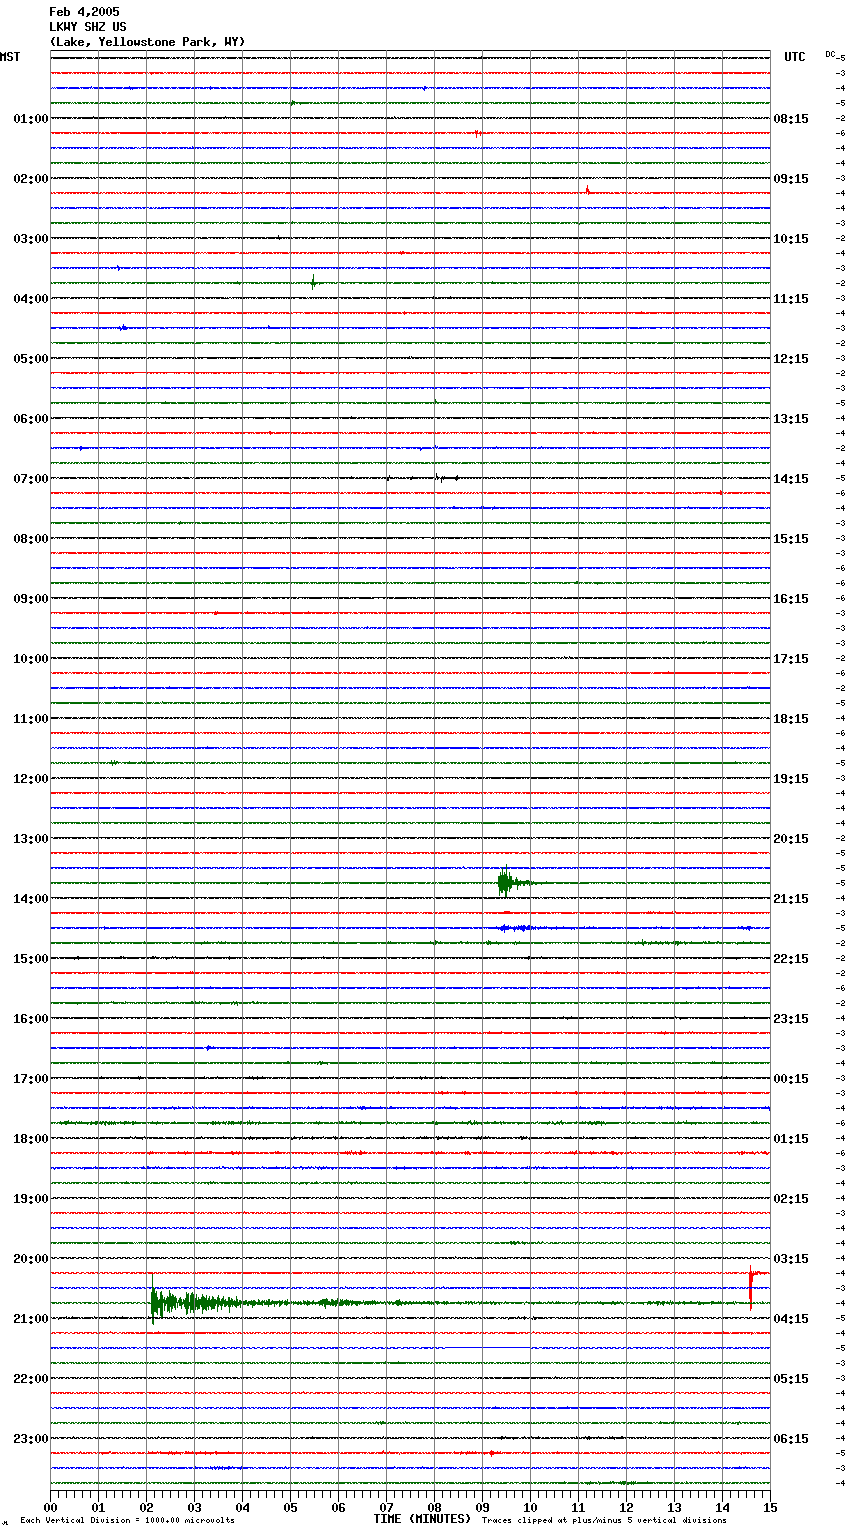850x1534 pixels.
Task: Click the 00 minute axis tick label
Action: pyautogui.click(x=51, y=1507)
